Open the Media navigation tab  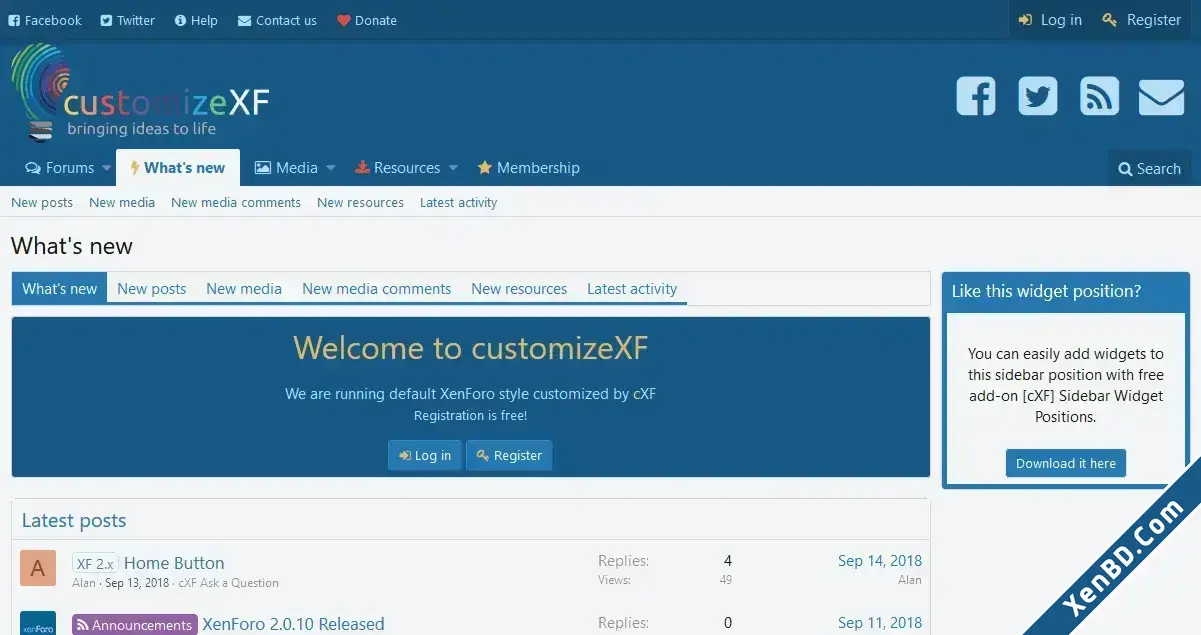pos(286,168)
